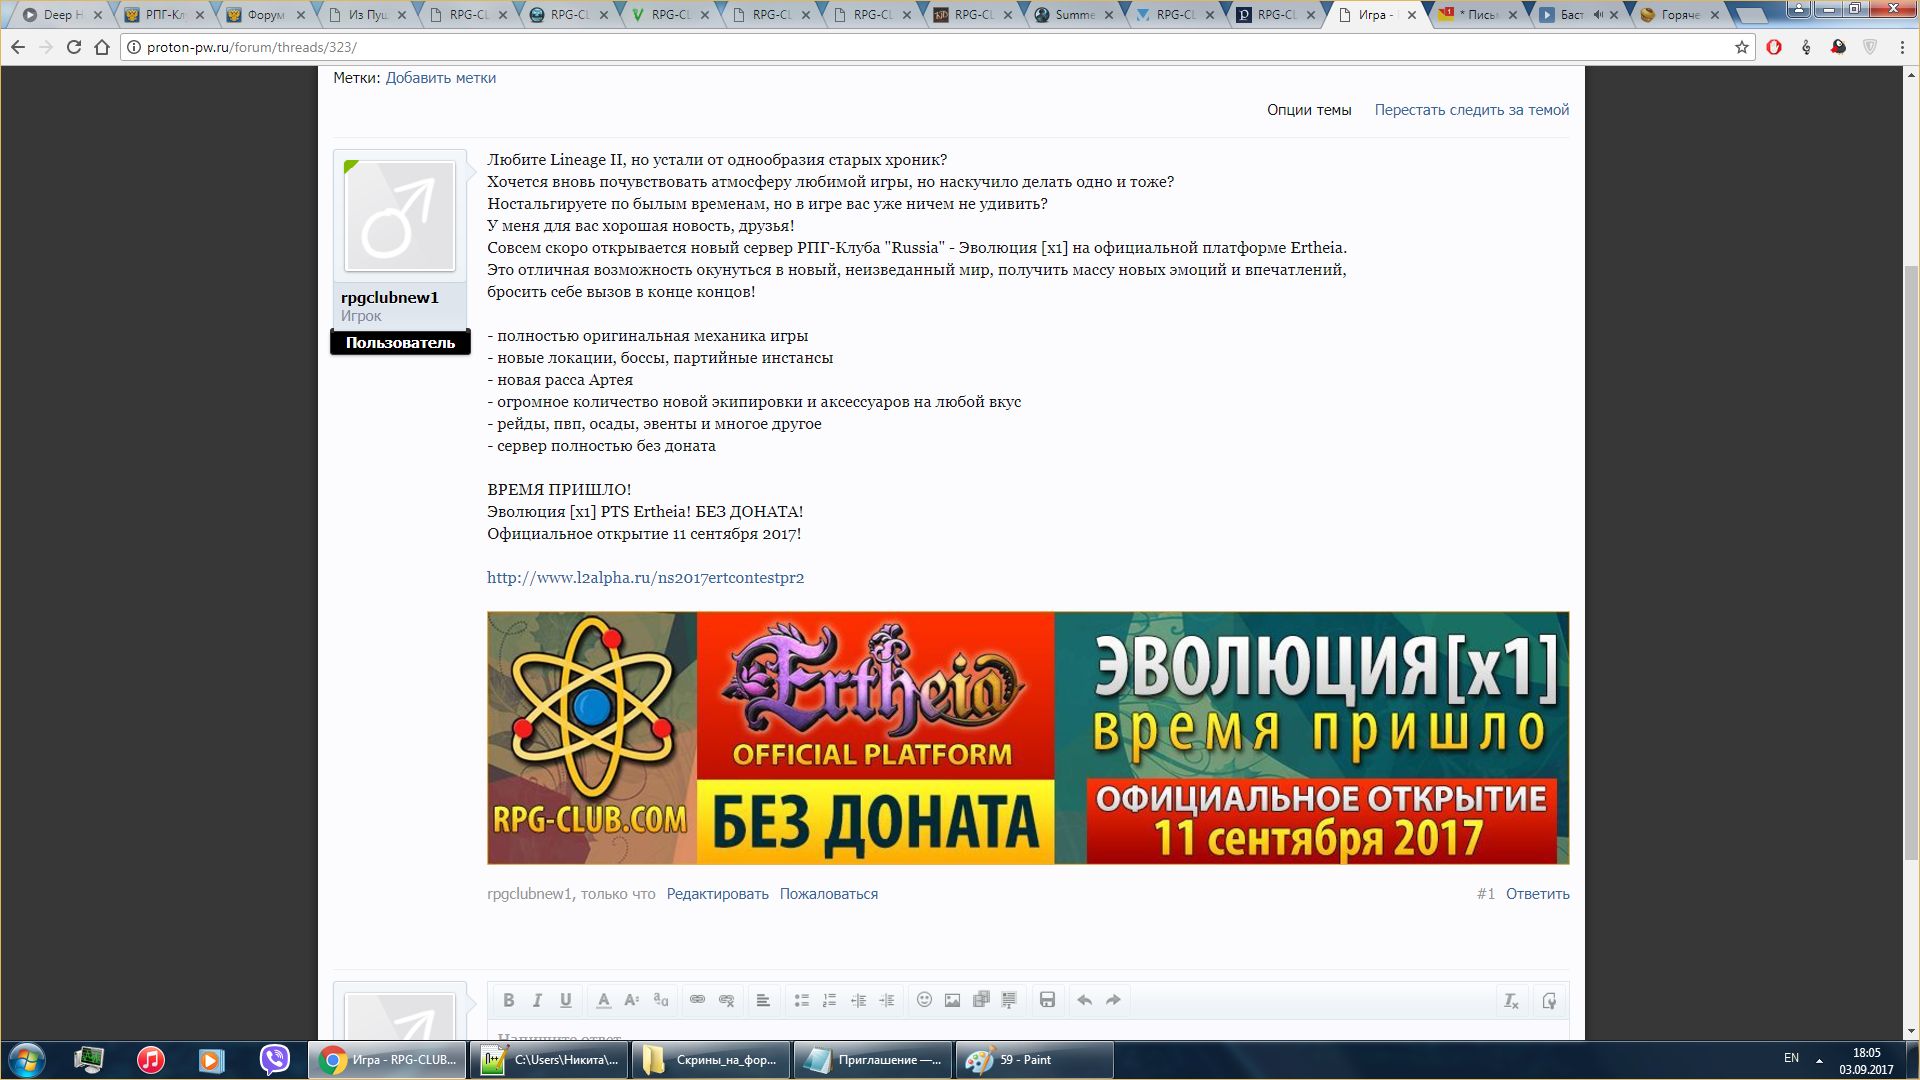Screen dimensions: 1920x1080
Task: Insert an image via the editor
Action: click(952, 1000)
